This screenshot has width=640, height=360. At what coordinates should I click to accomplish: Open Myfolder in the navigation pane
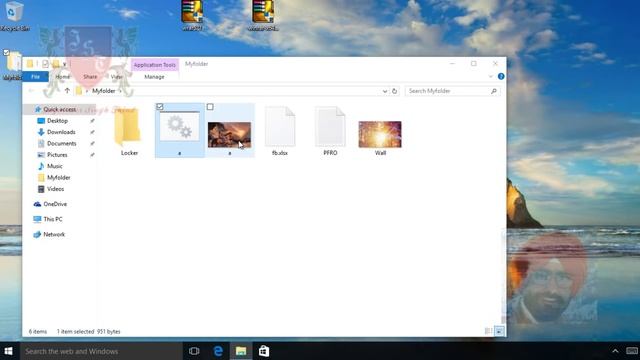point(58,178)
